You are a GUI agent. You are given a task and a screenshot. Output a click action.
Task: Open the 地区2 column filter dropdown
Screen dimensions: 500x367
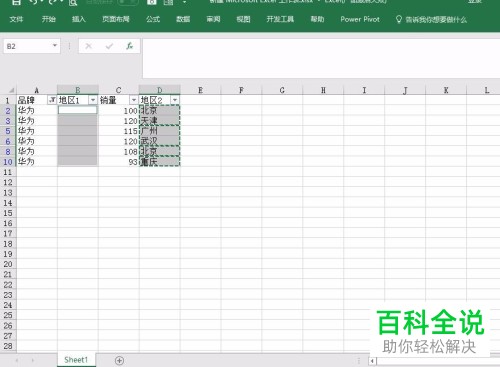pyautogui.click(x=175, y=100)
